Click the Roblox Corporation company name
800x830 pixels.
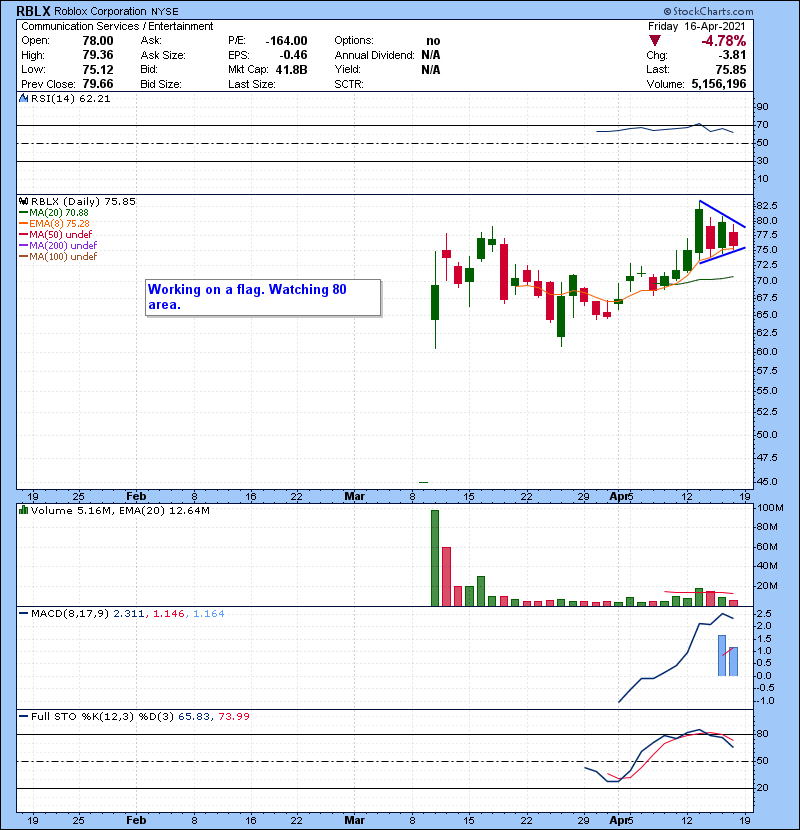click(100, 11)
